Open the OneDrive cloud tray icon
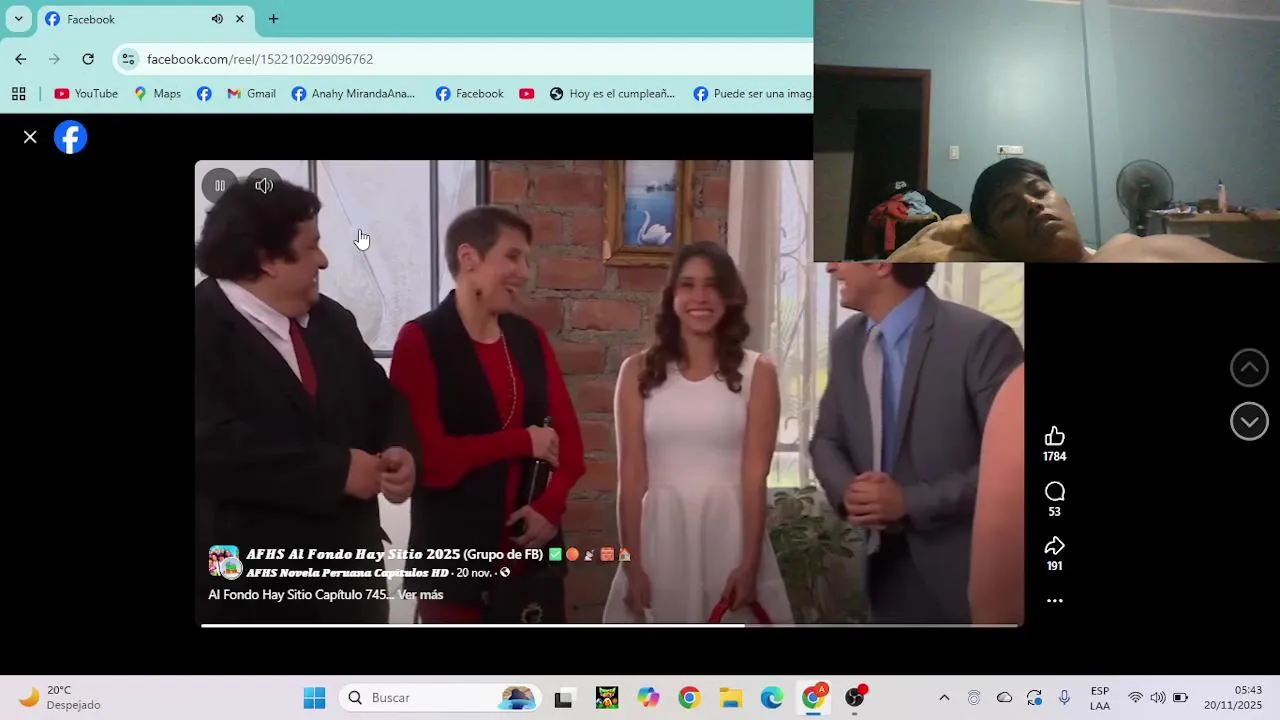1280x720 pixels. click(1004, 697)
